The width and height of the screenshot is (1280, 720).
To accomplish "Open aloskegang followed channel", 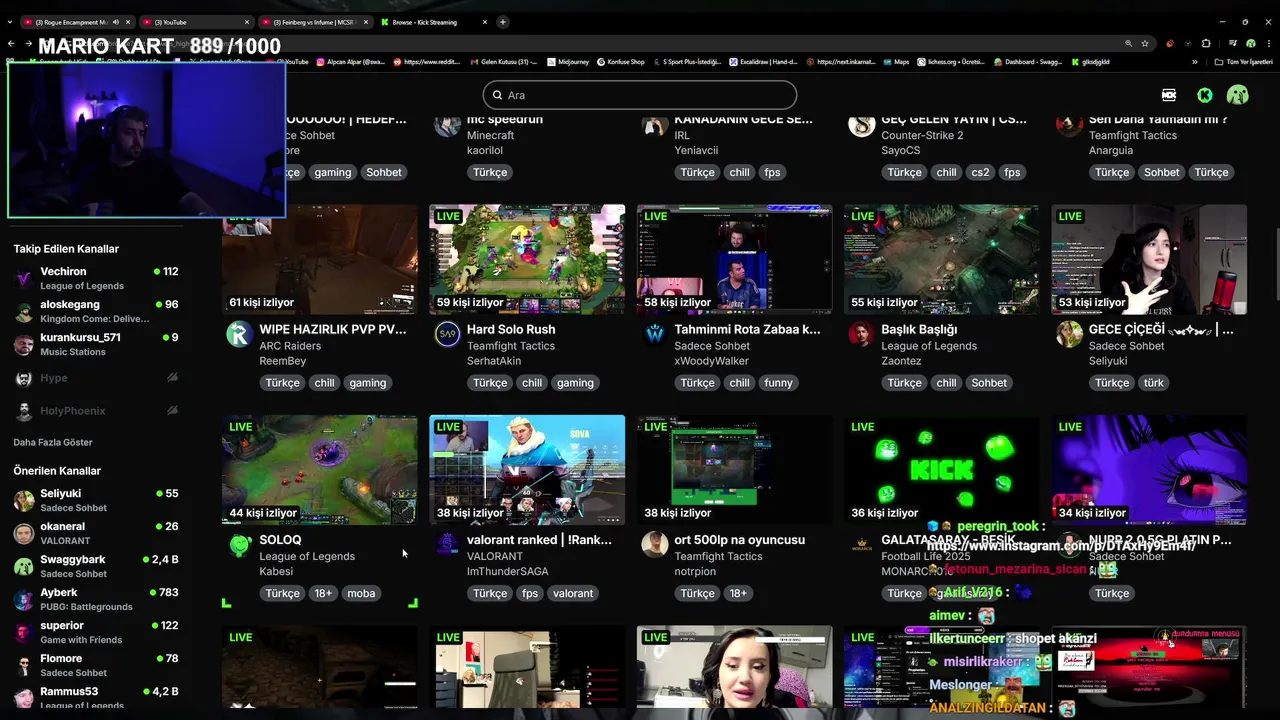I will (96, 311).
